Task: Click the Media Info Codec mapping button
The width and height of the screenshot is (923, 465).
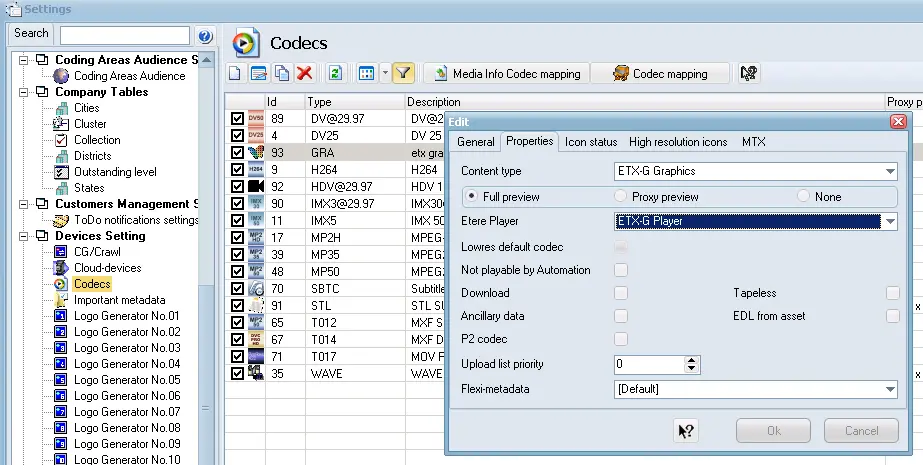Action: (x=505, y=73)
